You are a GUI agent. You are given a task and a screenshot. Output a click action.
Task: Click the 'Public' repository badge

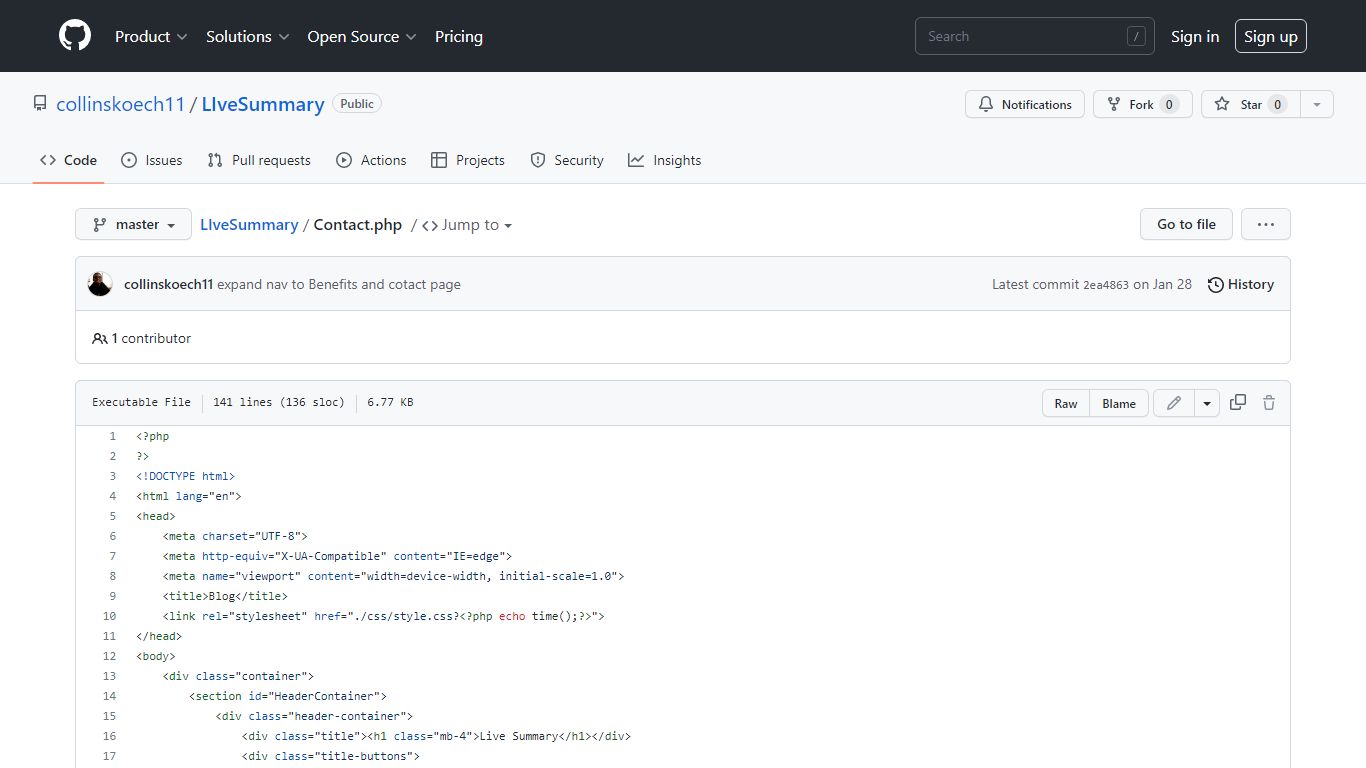357,103
